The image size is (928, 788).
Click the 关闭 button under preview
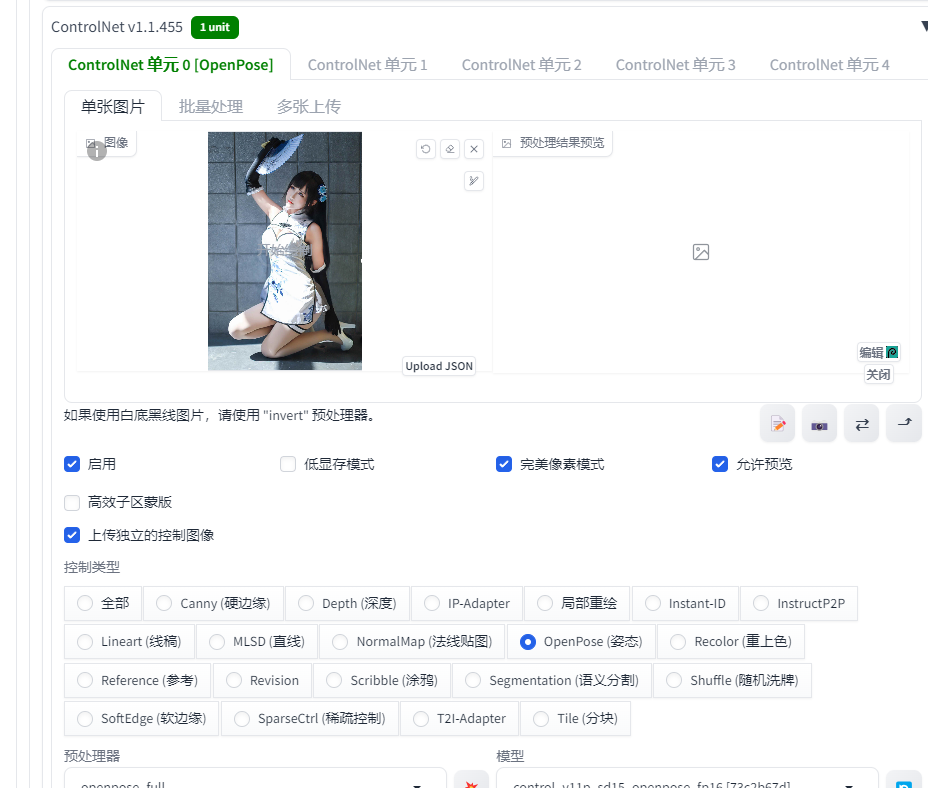click(x=878, y=375)
